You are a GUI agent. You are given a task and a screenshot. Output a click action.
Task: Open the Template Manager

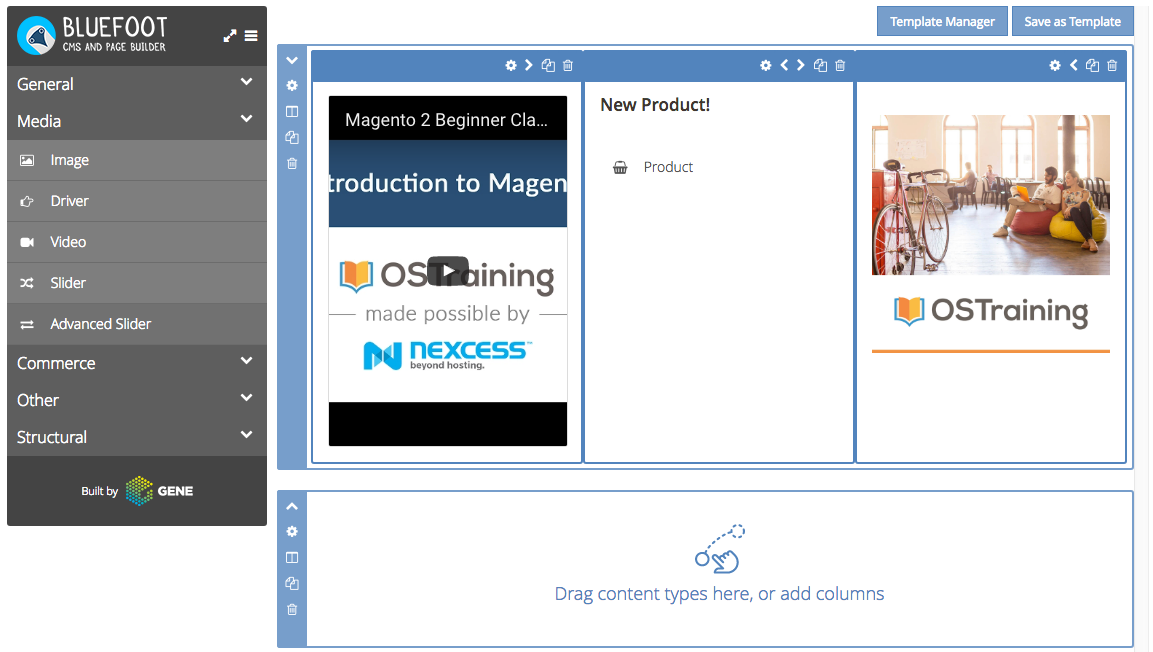click(942, 21)
